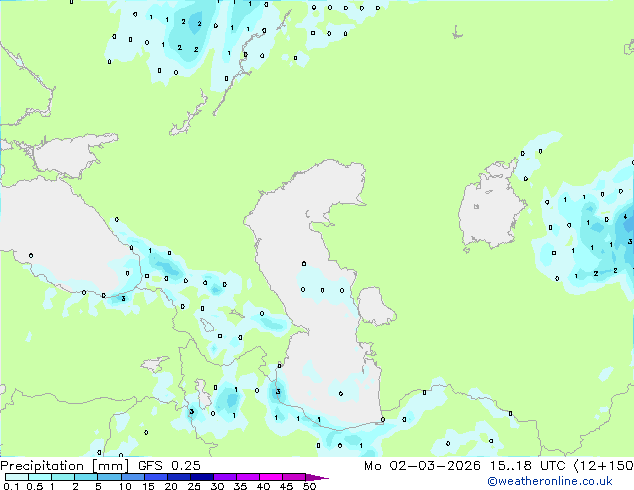634x490 pixels.
Task: Click the legend scale label '40'
Action: coord(263,486)
